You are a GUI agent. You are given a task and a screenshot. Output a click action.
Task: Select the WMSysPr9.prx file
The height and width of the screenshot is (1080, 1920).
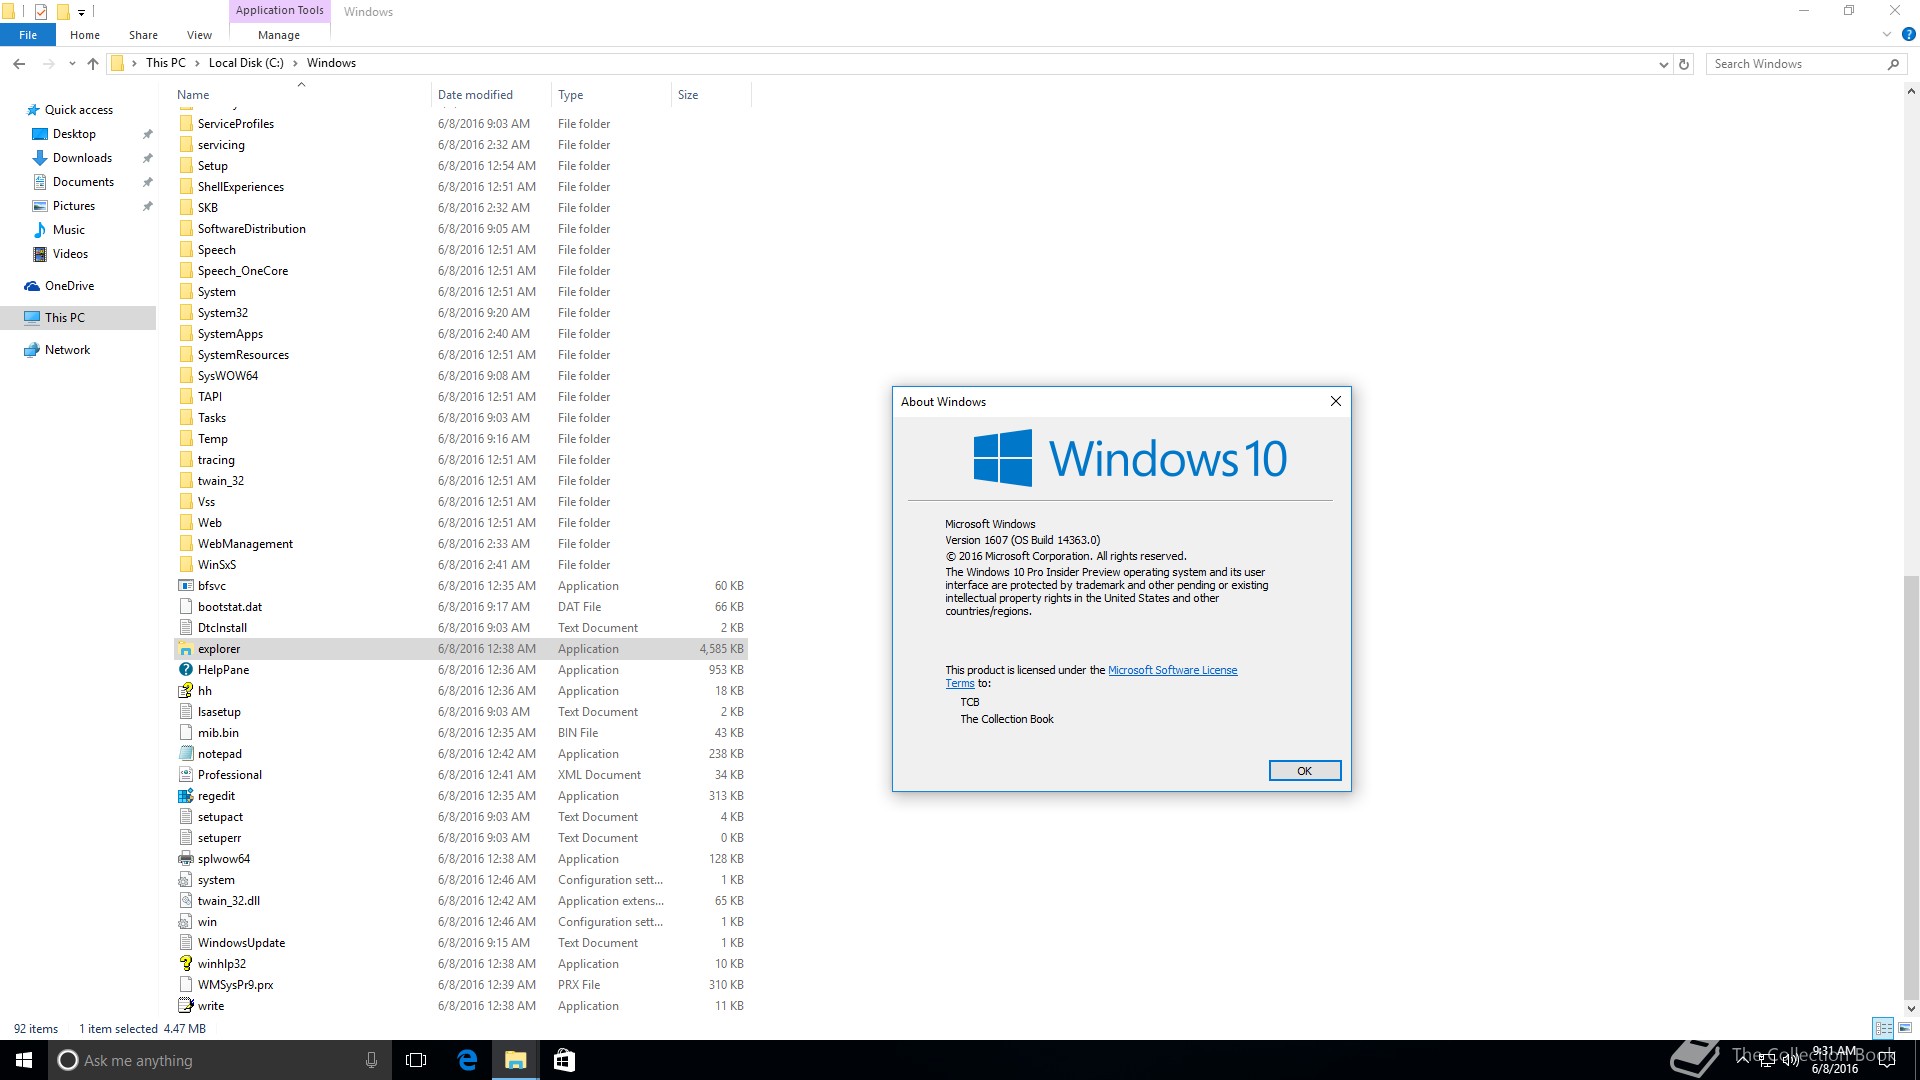[461, 985]
